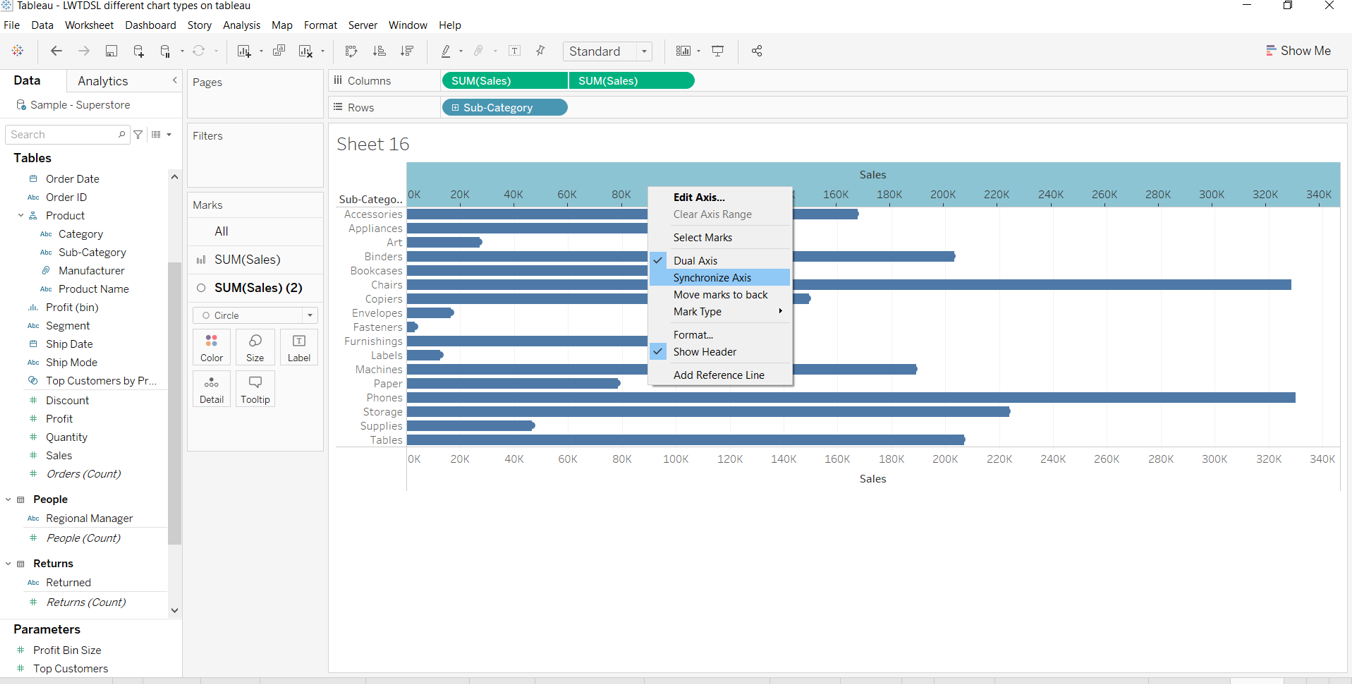
Task: Click the Search field in Data pane
Action: (62, 134)
